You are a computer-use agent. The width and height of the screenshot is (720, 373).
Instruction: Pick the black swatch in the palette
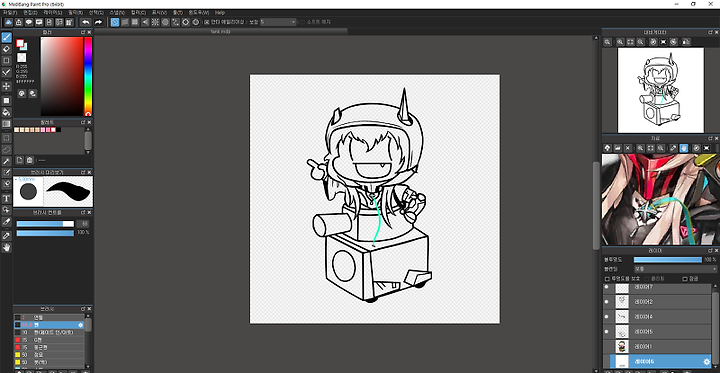click(x=59, y=130)
